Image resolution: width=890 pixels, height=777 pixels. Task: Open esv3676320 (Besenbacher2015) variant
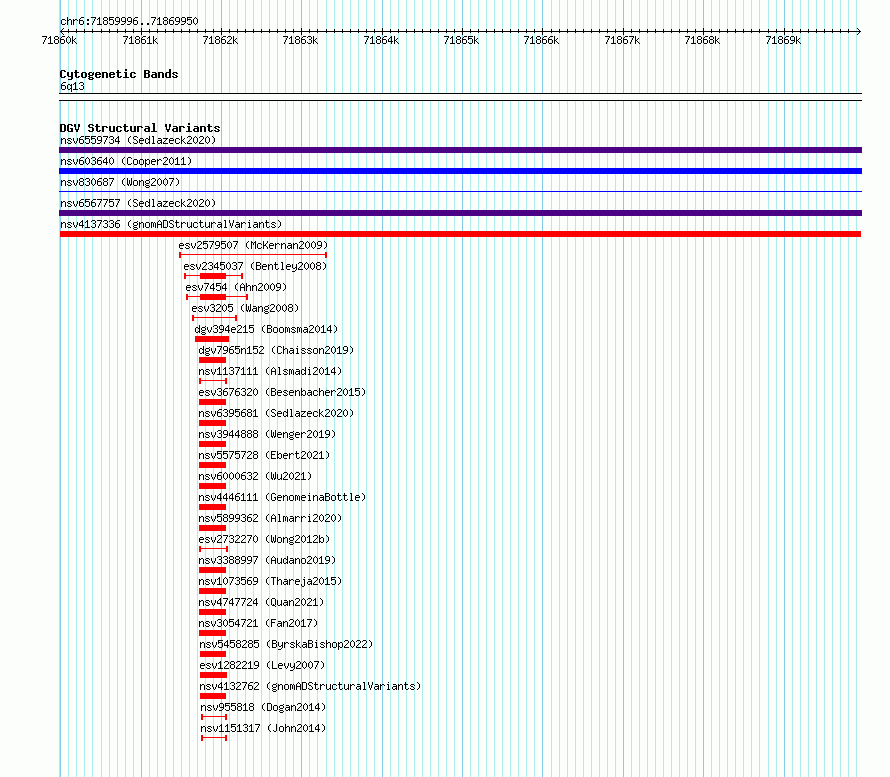click(282, 392)
